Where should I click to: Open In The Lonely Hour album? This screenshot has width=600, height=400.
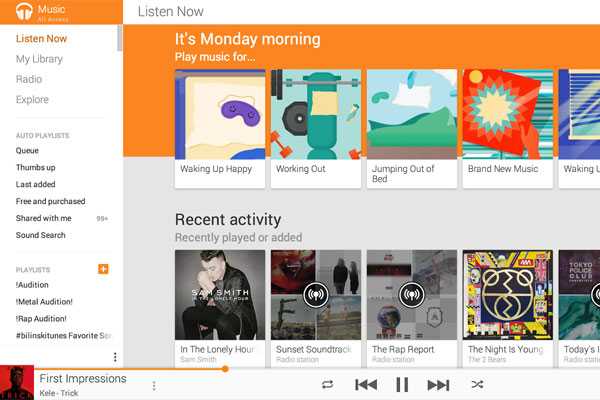(x=220, y=309)
